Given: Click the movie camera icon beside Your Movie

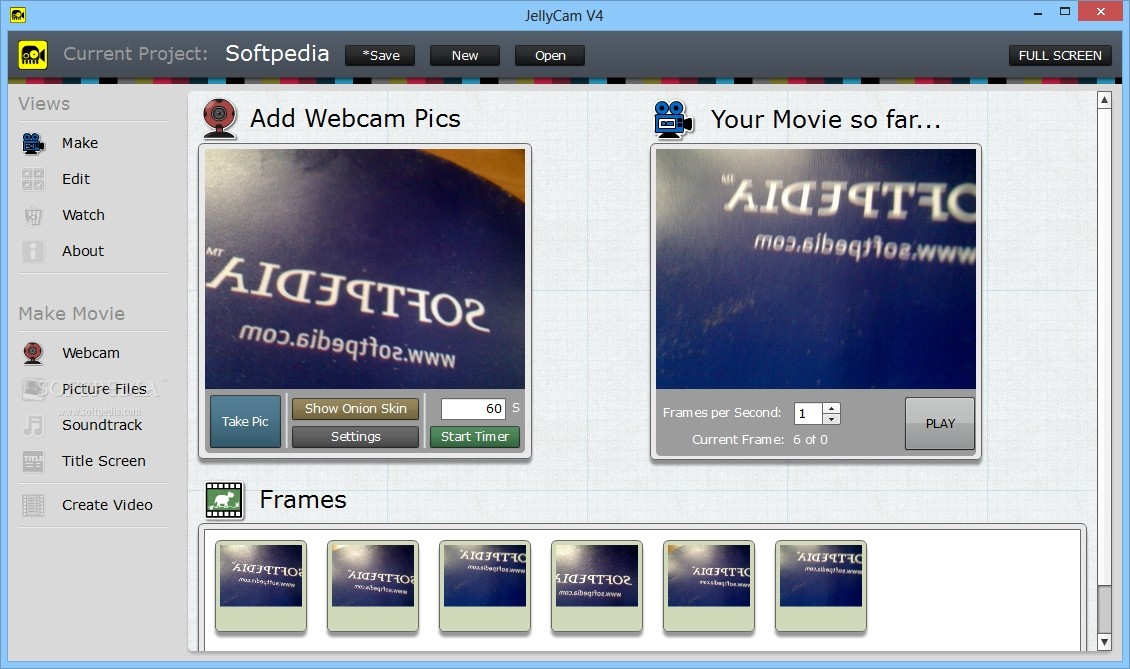Looking at the screenshot, I should tap(673, 119).
